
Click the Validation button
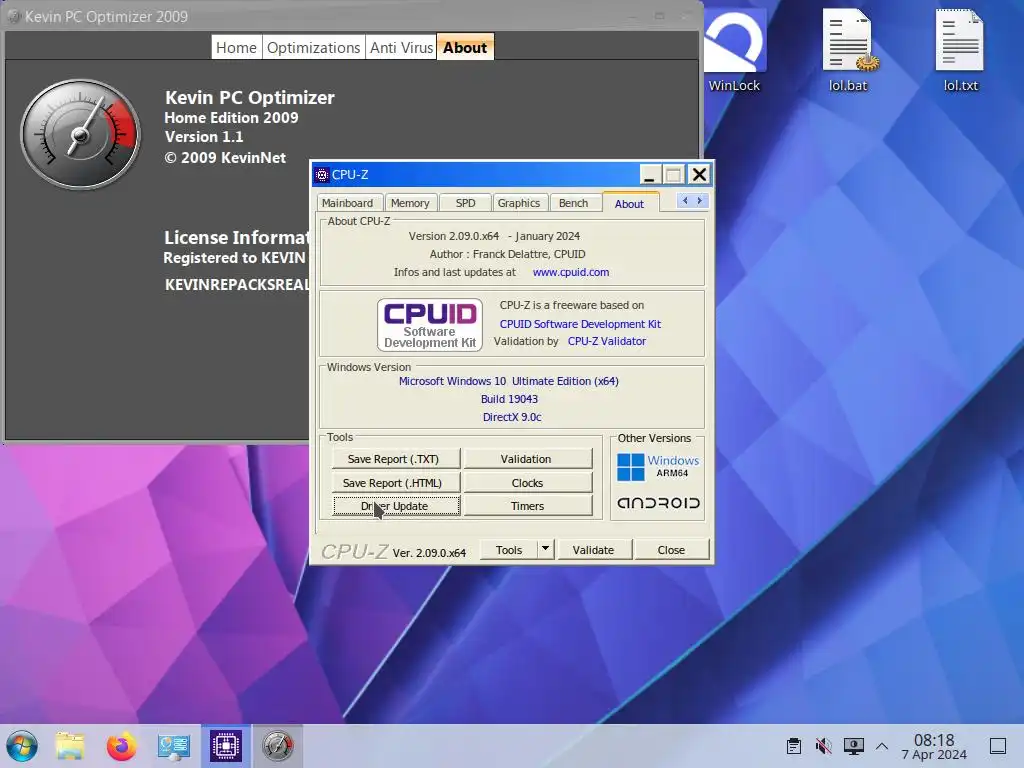pyautogui.click(x=528, y=459)
